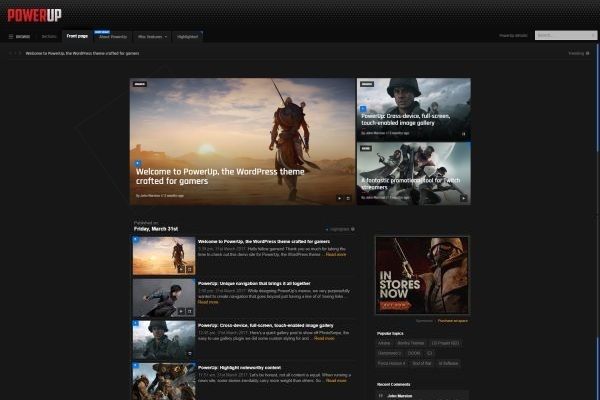Image resolution: width=600 pixels, height=400 pixels.
Task: Open list article Cross-device image gallery title
Action: click(x=266, y=326)
